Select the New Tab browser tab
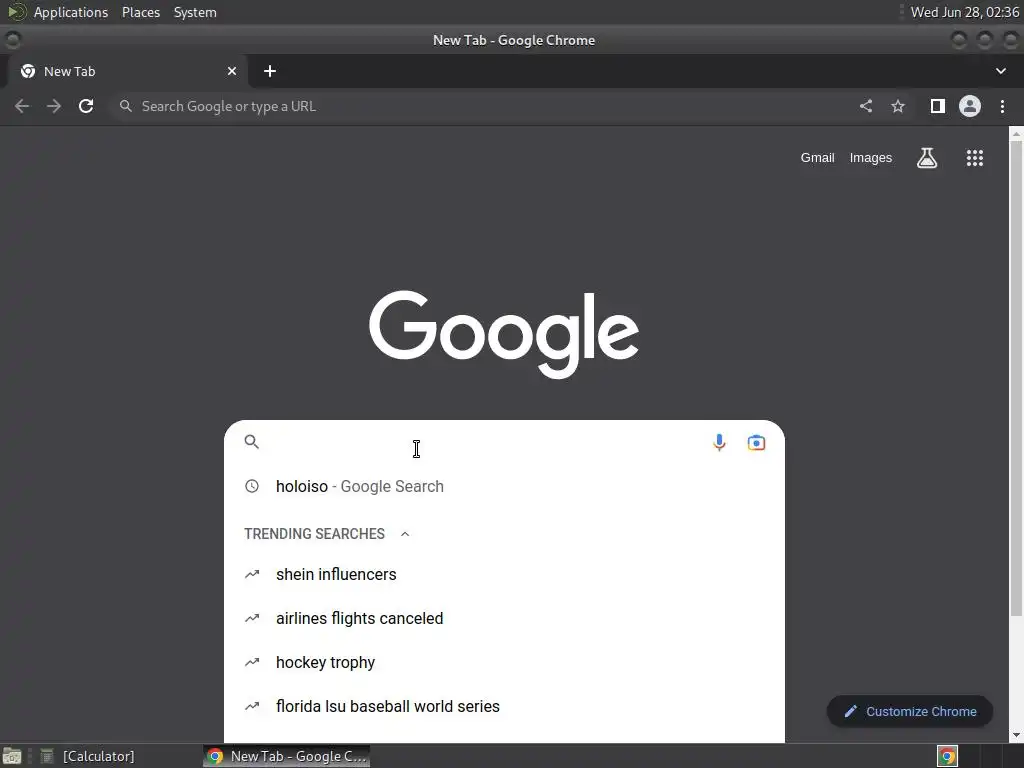 point(127,71)
